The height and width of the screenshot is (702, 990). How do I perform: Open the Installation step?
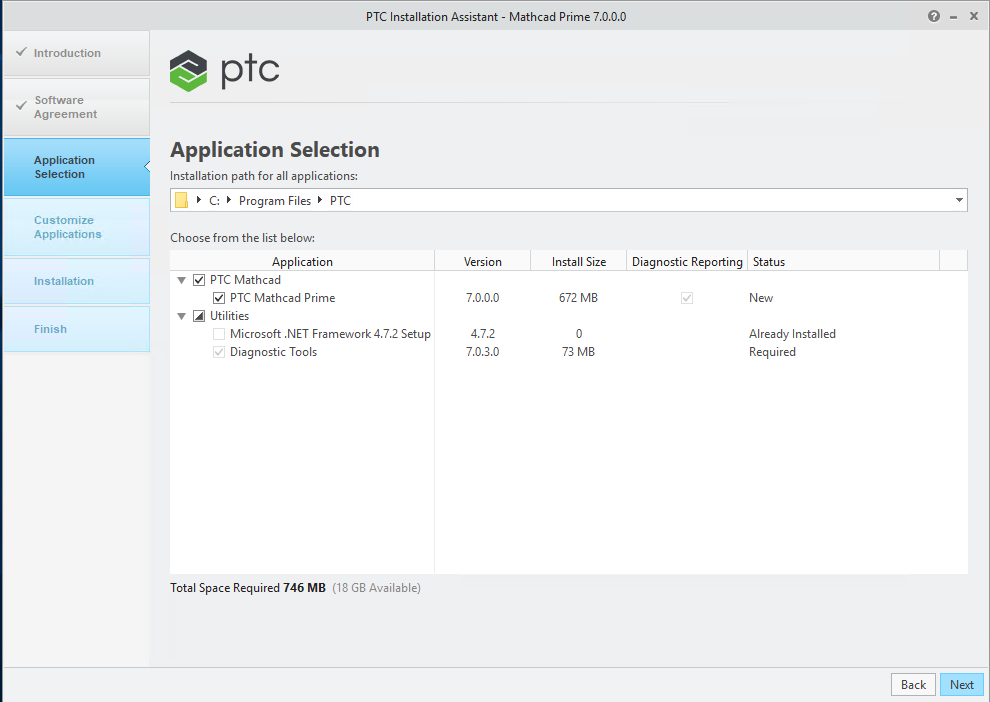coord(76,281)
